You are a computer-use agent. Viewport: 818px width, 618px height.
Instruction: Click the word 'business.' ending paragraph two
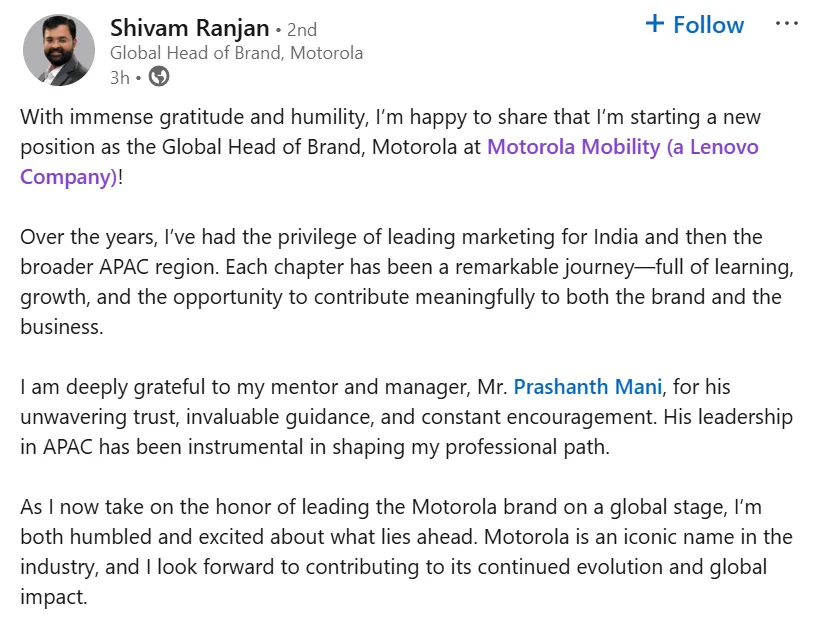click(x=62, y=327)
